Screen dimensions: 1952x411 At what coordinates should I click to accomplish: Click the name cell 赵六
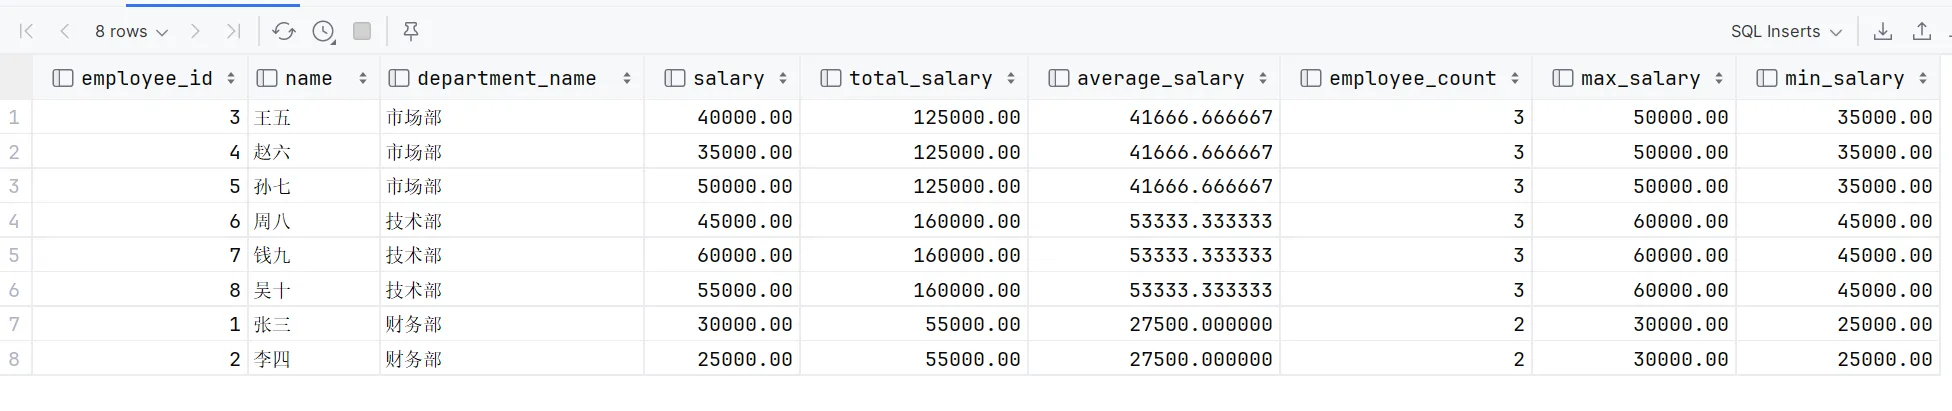pos(314,152)
